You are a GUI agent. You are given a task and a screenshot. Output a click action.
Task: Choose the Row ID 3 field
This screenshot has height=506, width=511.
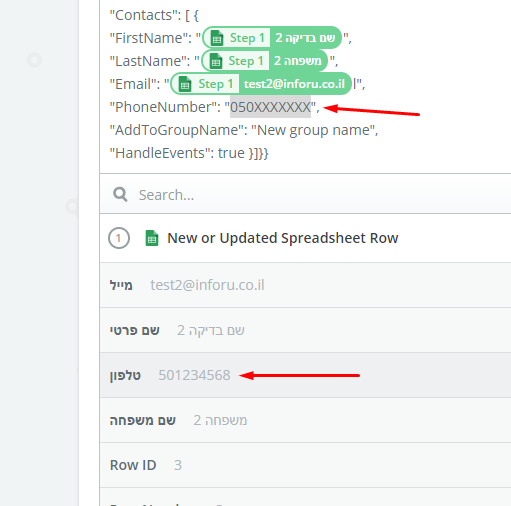(x=305, y=465)
